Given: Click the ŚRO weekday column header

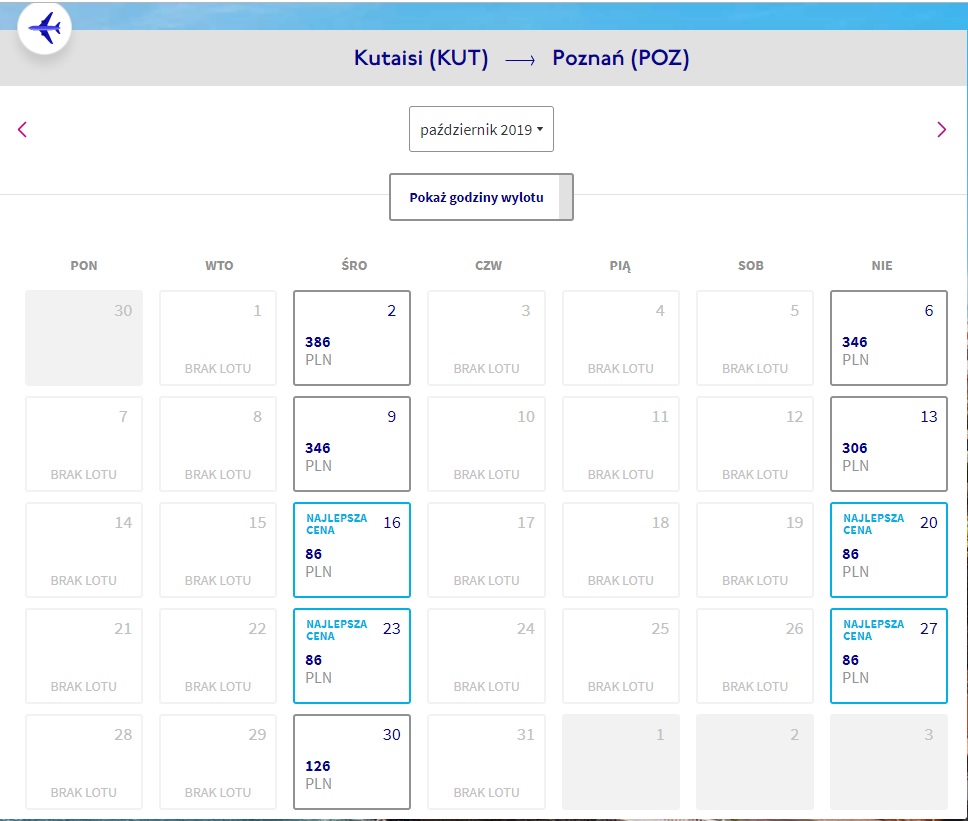Looking at the screenshot, I should [x=354, y=265].
